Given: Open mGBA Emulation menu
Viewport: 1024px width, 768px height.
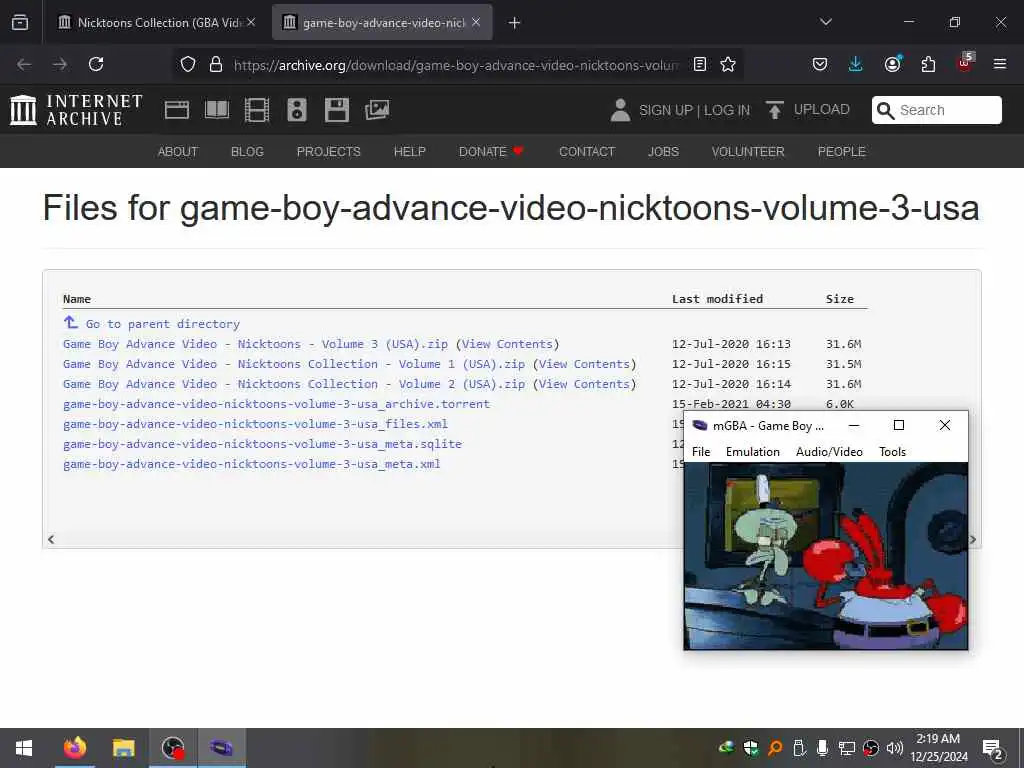Looking at the screenshot, I should click(x=752, y=452).
